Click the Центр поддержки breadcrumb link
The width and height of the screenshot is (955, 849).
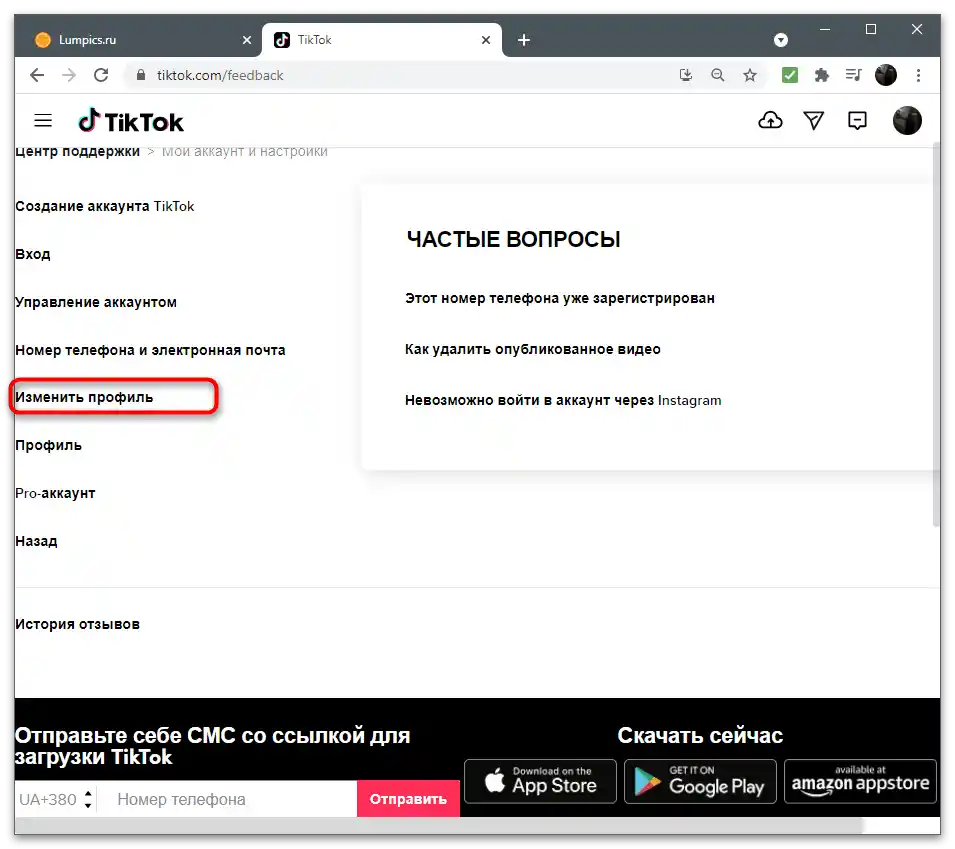tap(77, 152)
